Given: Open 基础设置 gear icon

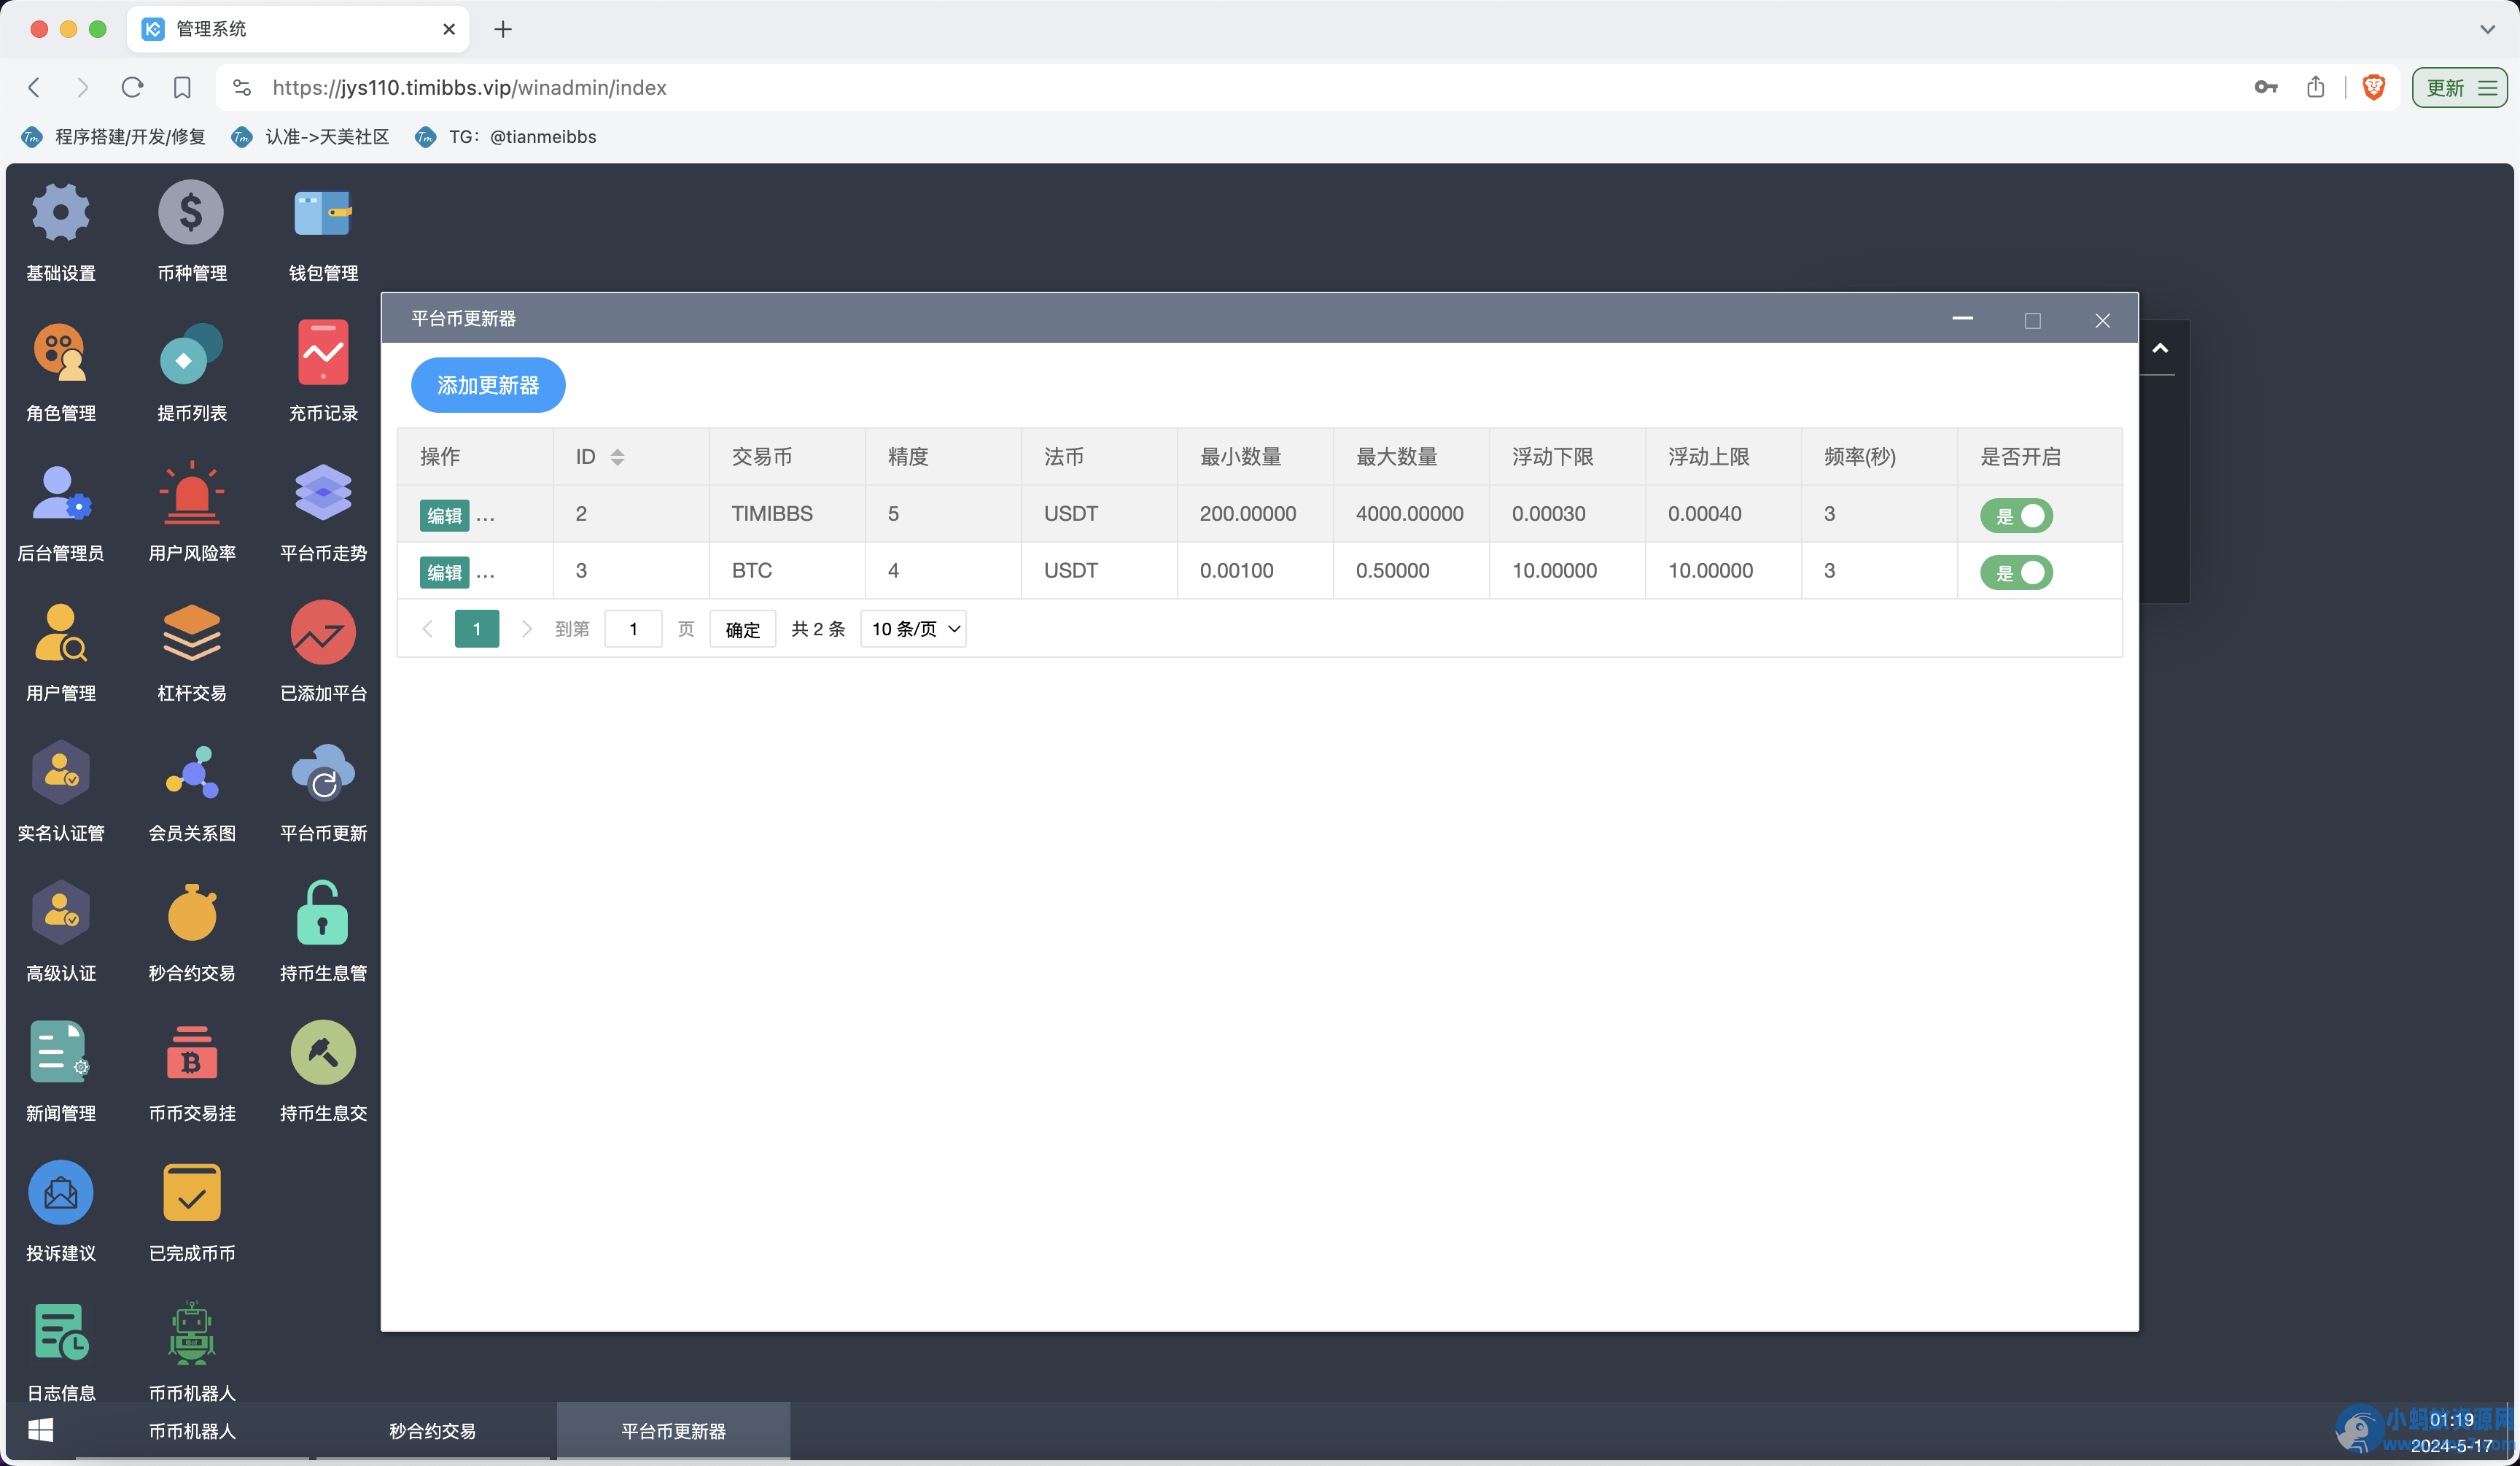Looking at the screenshot, I should pos(61,212).
